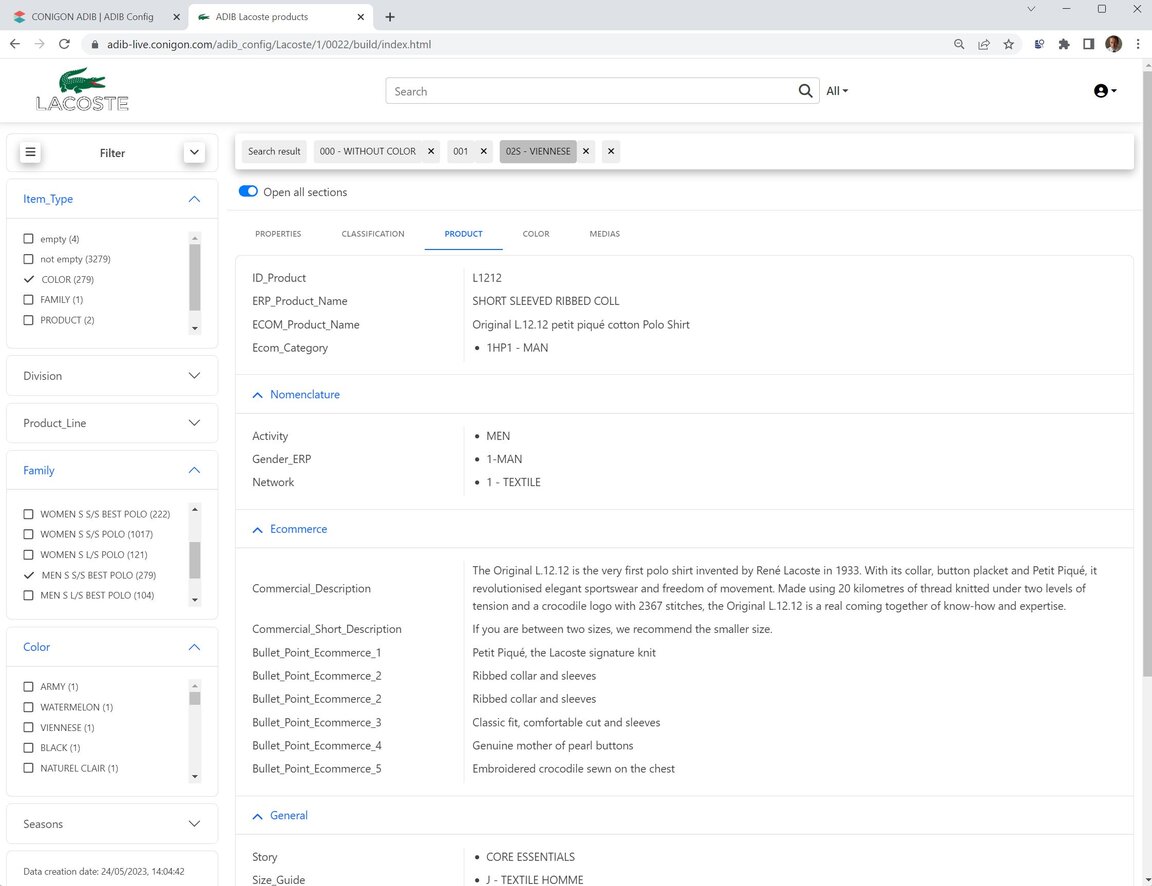The width and height of the screenshot is (1152, 886).
Task: Check the PRODUCT (2) checkbox
Action: coord(29,320)
